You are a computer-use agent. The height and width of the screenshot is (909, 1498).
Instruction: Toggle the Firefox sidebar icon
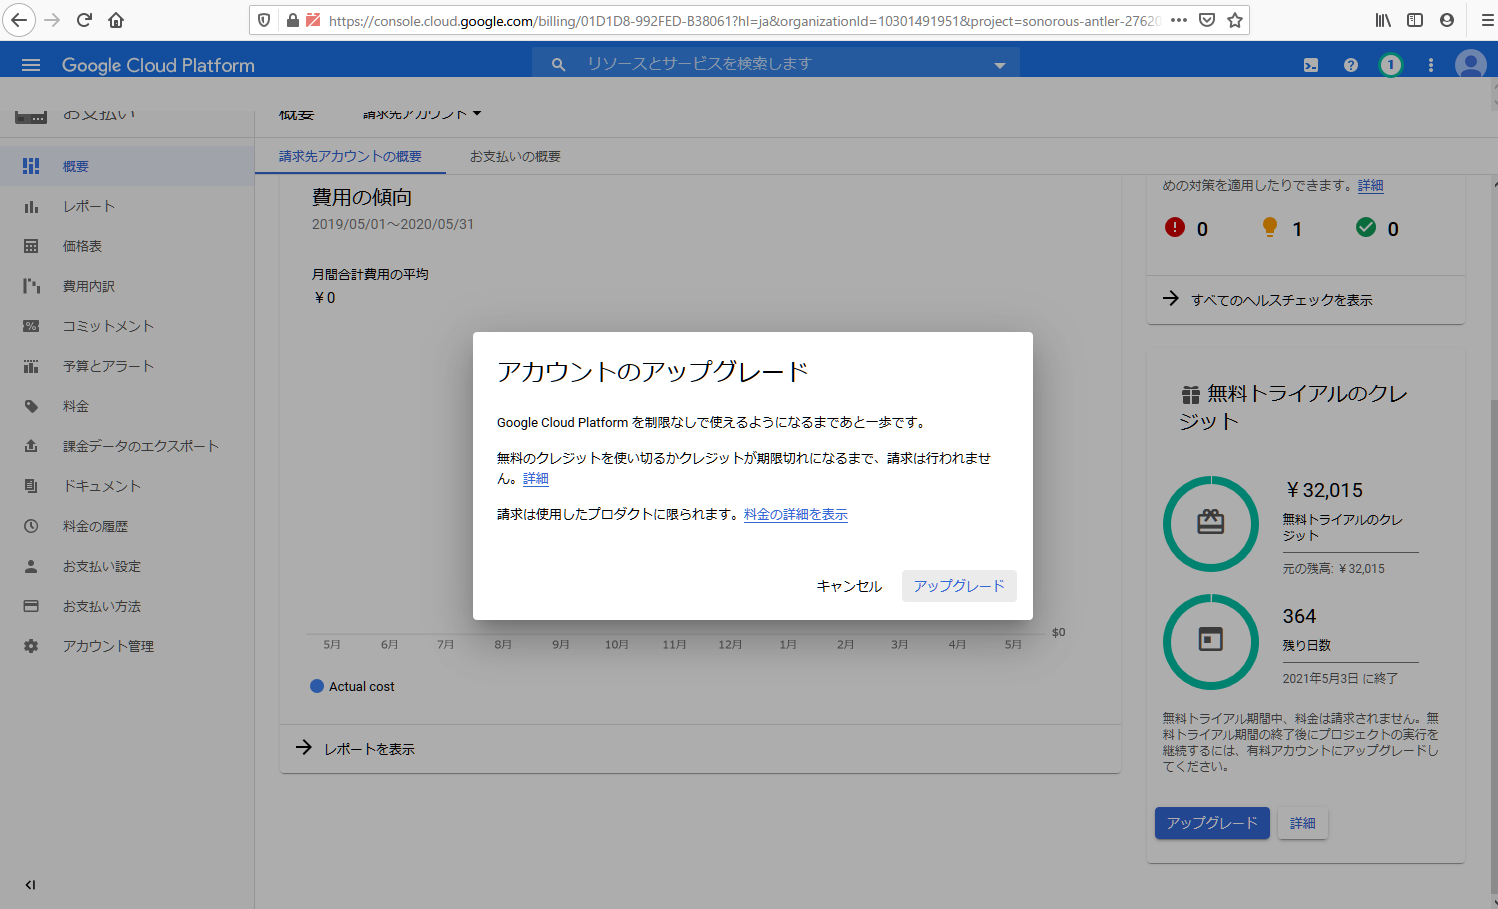pyautogui.click(x=1415, y=20)
